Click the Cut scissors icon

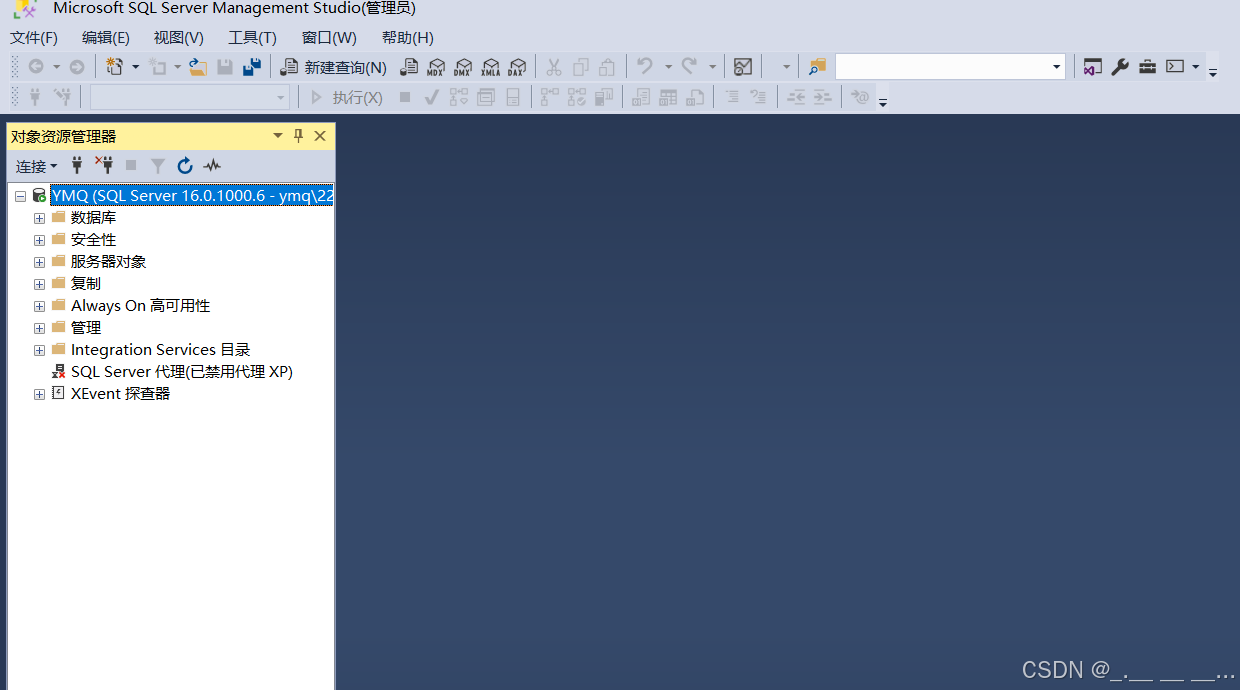tap(553, 67)
